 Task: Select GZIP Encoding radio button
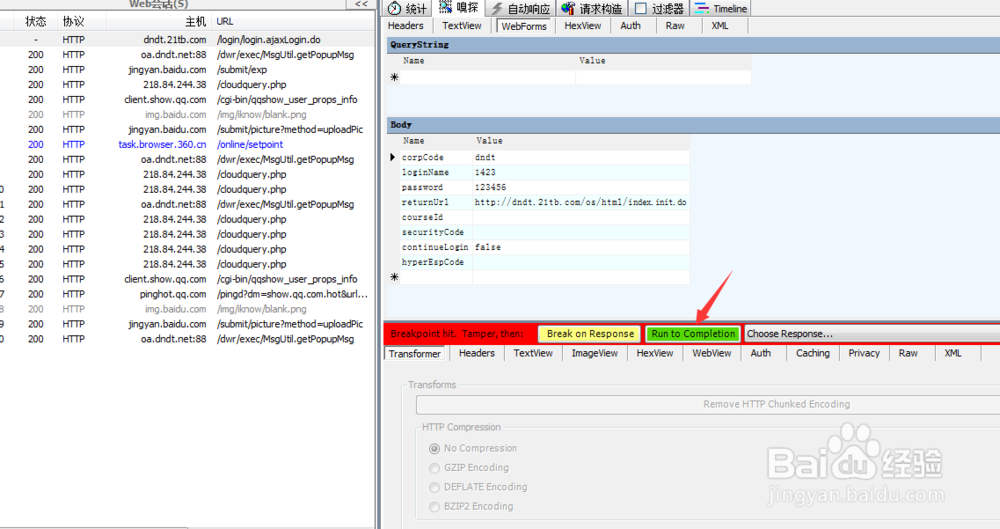tap(434, 468)
